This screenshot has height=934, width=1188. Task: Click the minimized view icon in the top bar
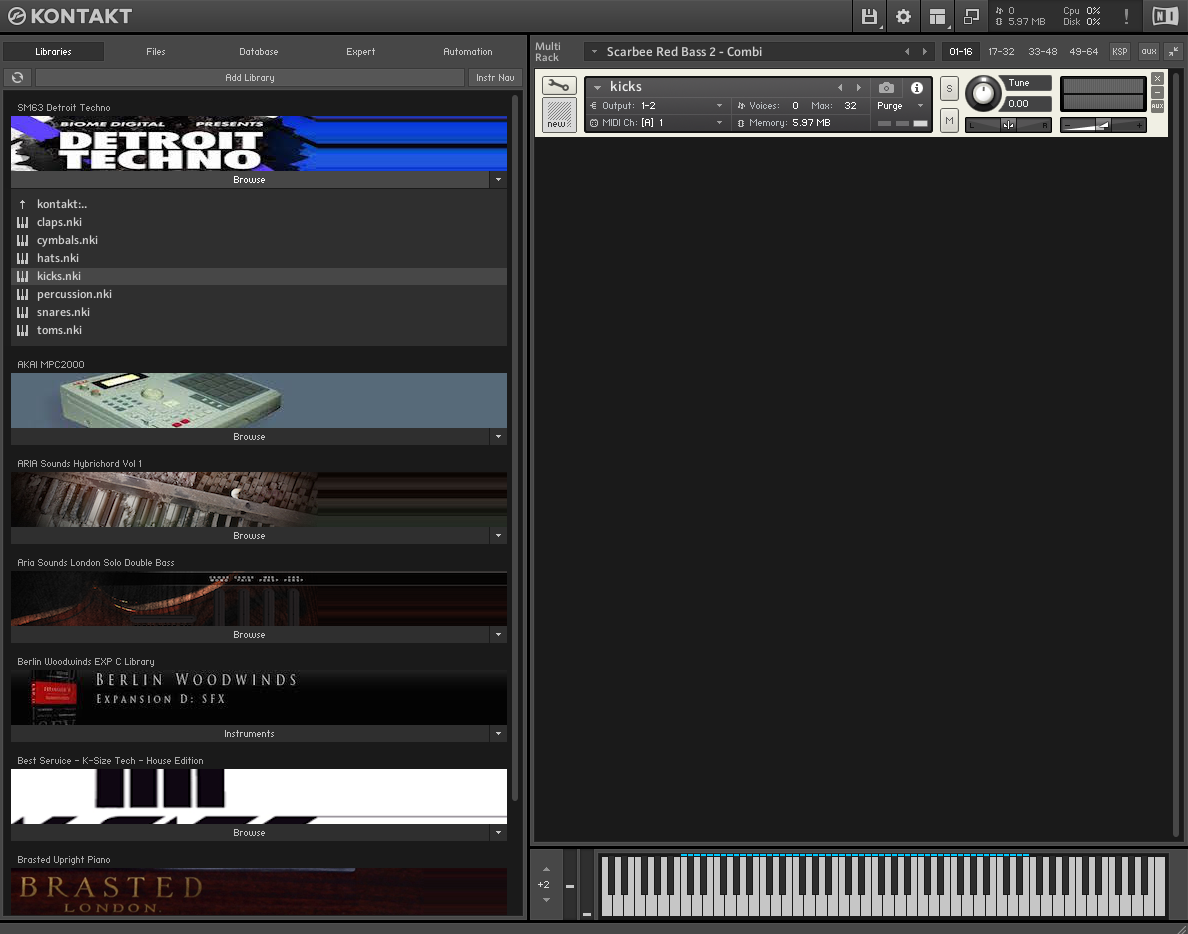point(971,16)
